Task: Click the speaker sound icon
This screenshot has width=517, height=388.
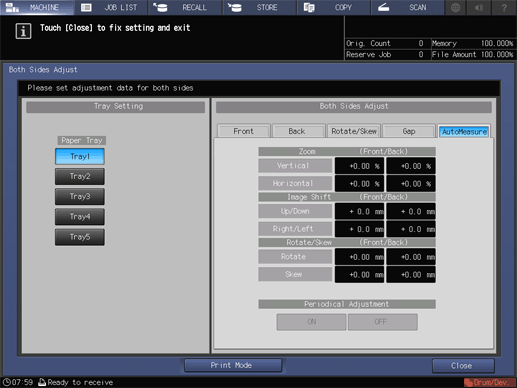Action: pyautogui.click(x=479, y=7)
